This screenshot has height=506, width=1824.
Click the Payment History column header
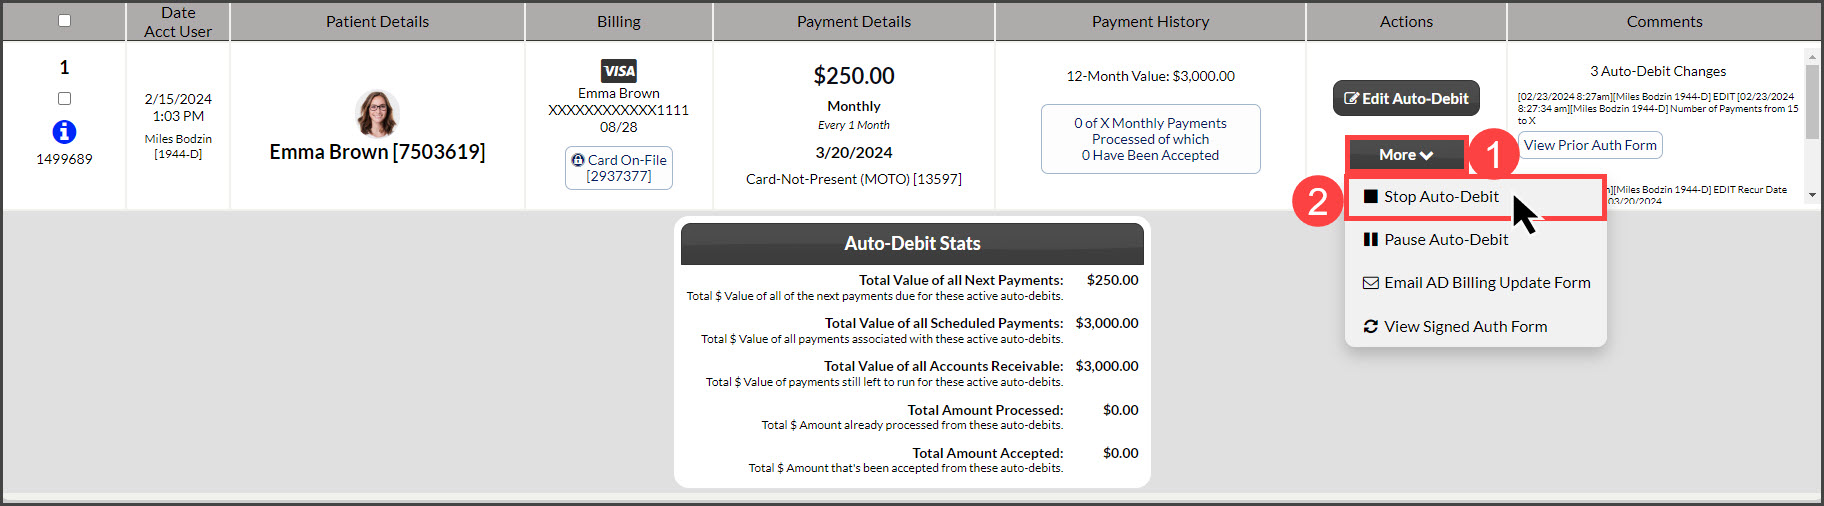pos(1150,21)
